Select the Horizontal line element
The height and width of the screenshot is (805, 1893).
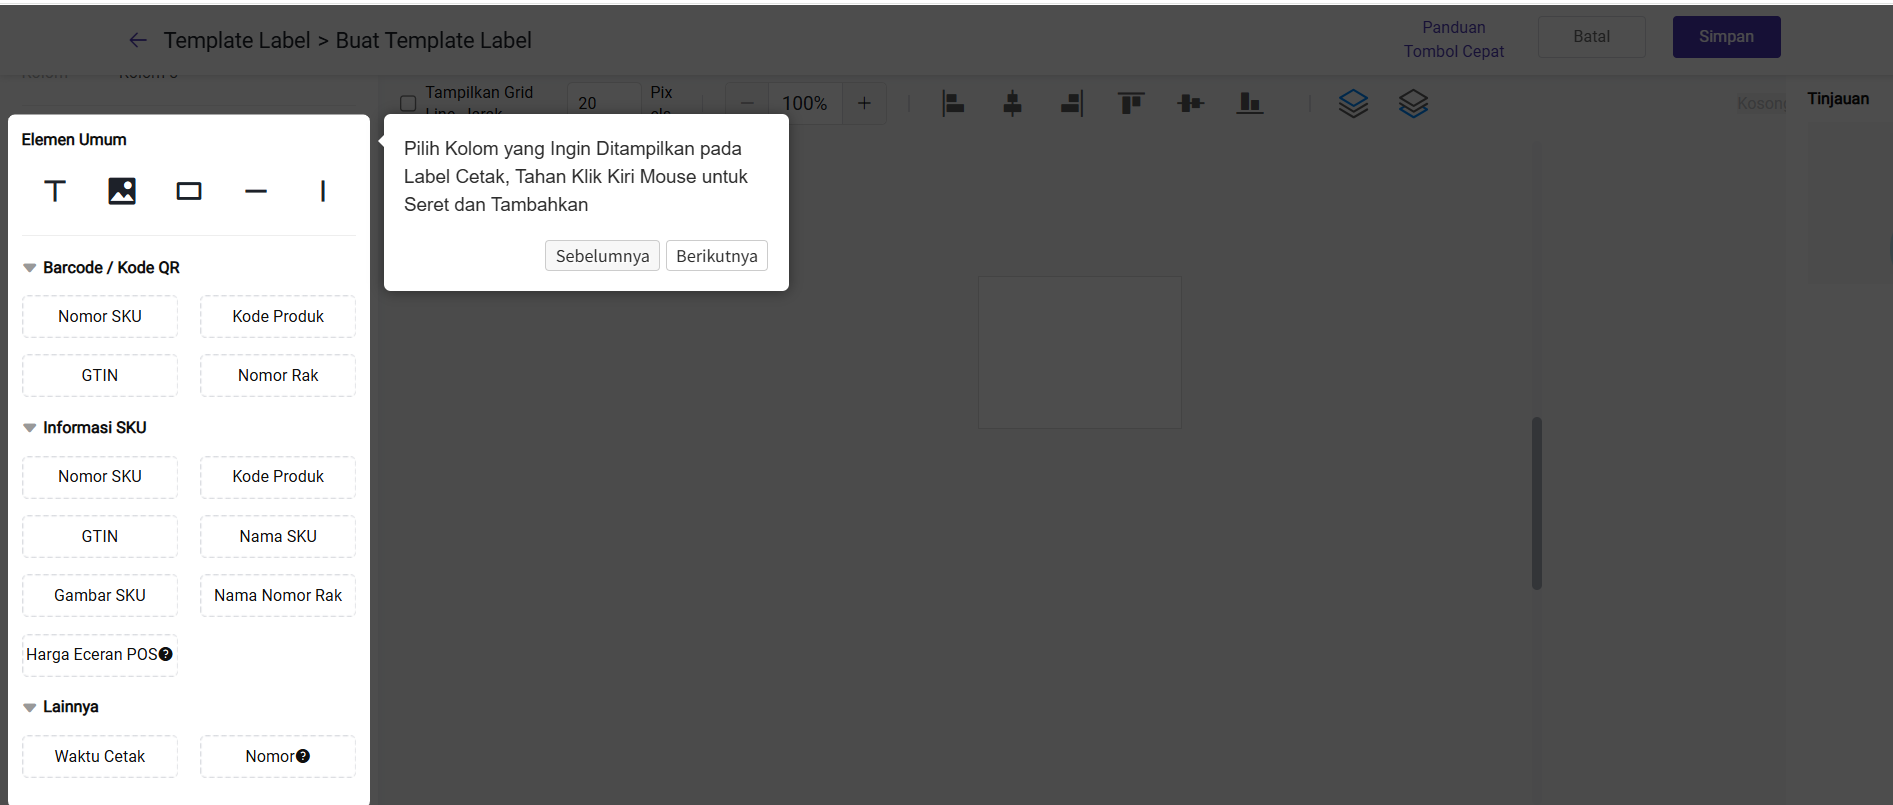[x=256, y=191]
